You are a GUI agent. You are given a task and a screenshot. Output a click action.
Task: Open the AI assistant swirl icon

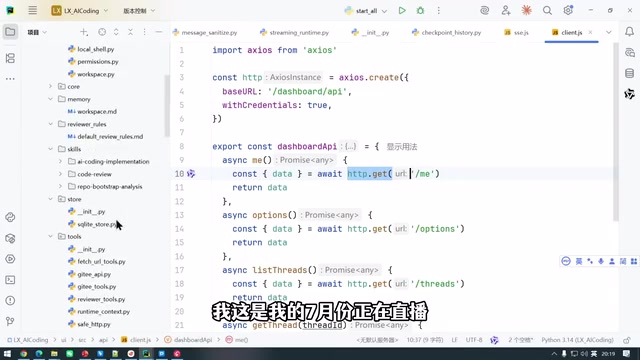coord(484,11)
